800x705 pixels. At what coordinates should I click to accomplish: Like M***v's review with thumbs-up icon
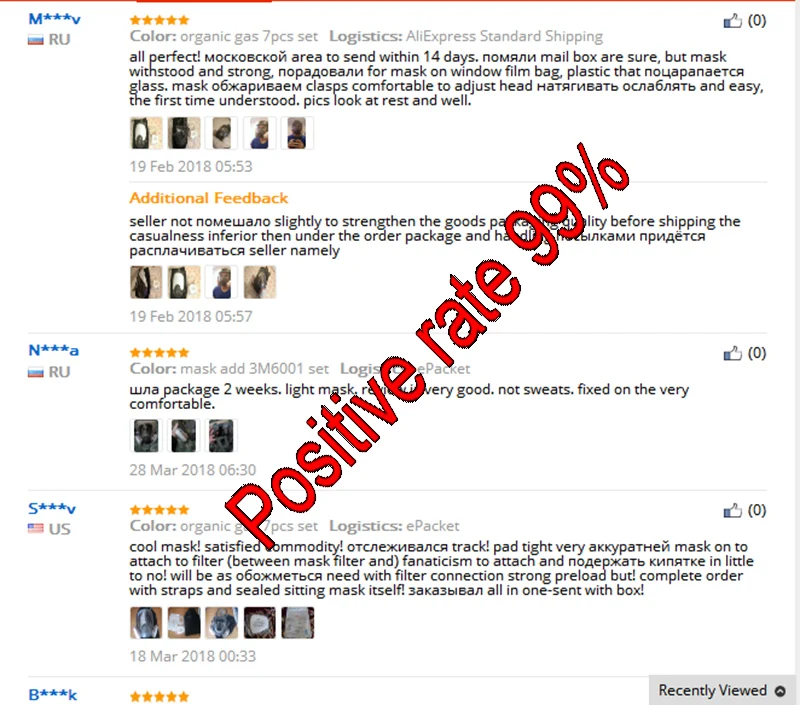(x=732, y=20)
